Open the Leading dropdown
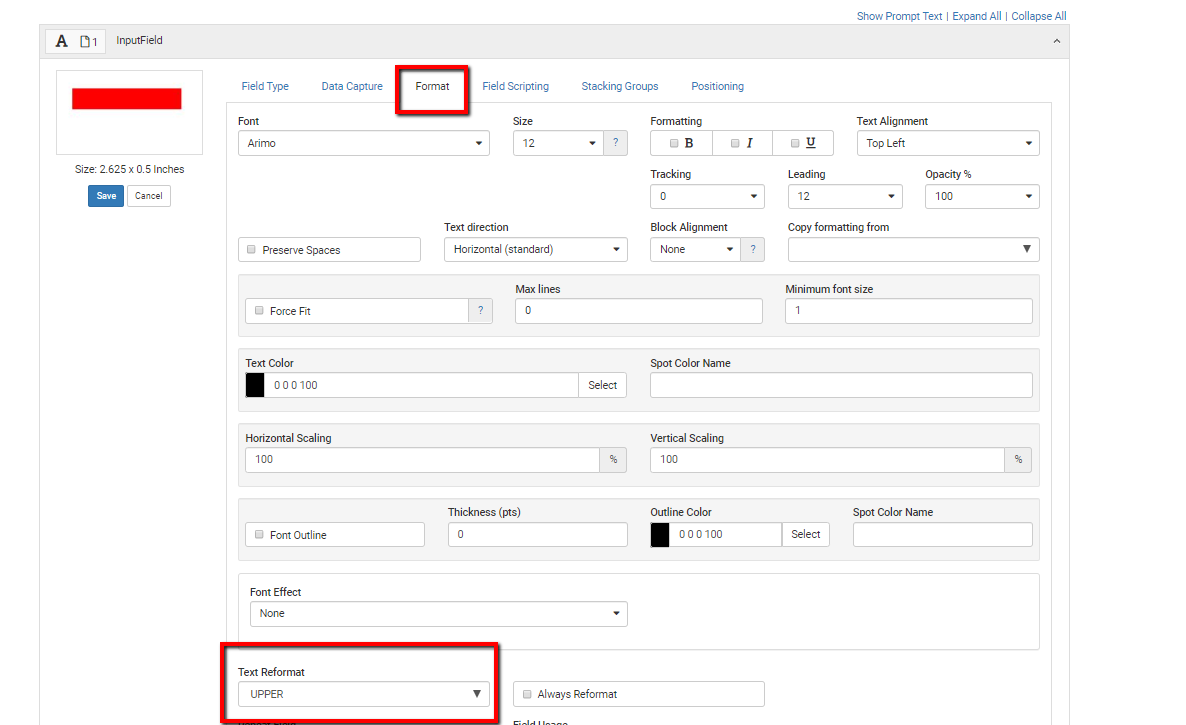 point(845,197)
